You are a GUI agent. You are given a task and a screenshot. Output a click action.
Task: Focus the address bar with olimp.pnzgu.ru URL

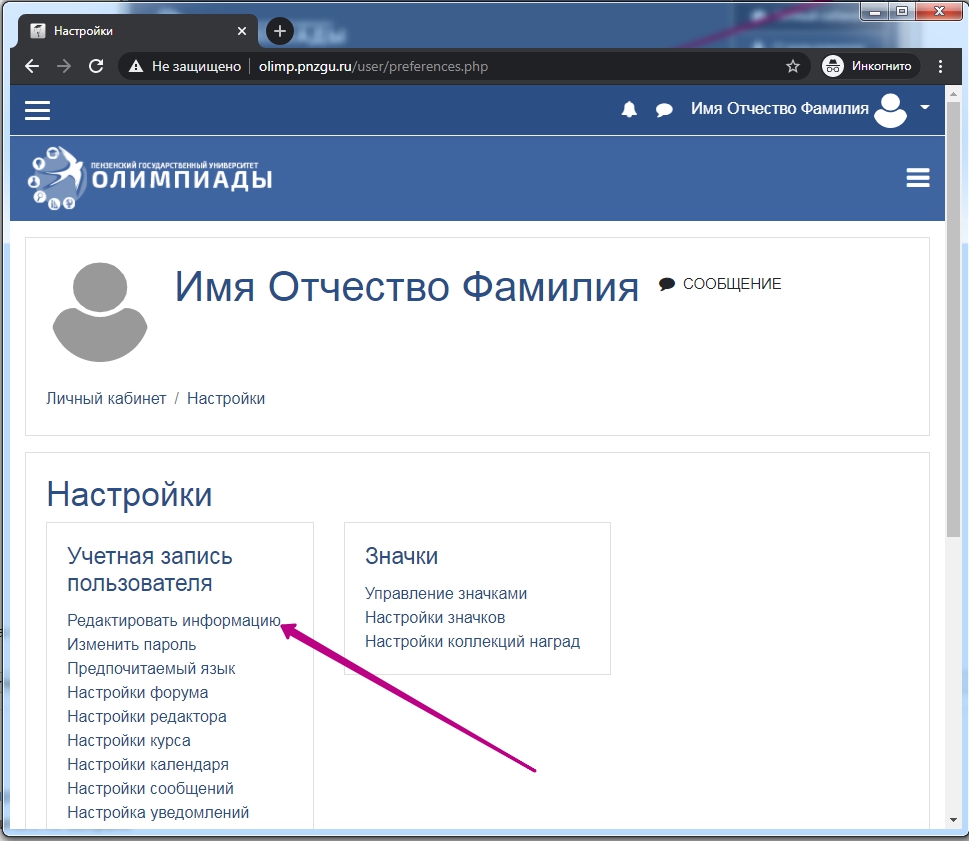tap(373, 66)
